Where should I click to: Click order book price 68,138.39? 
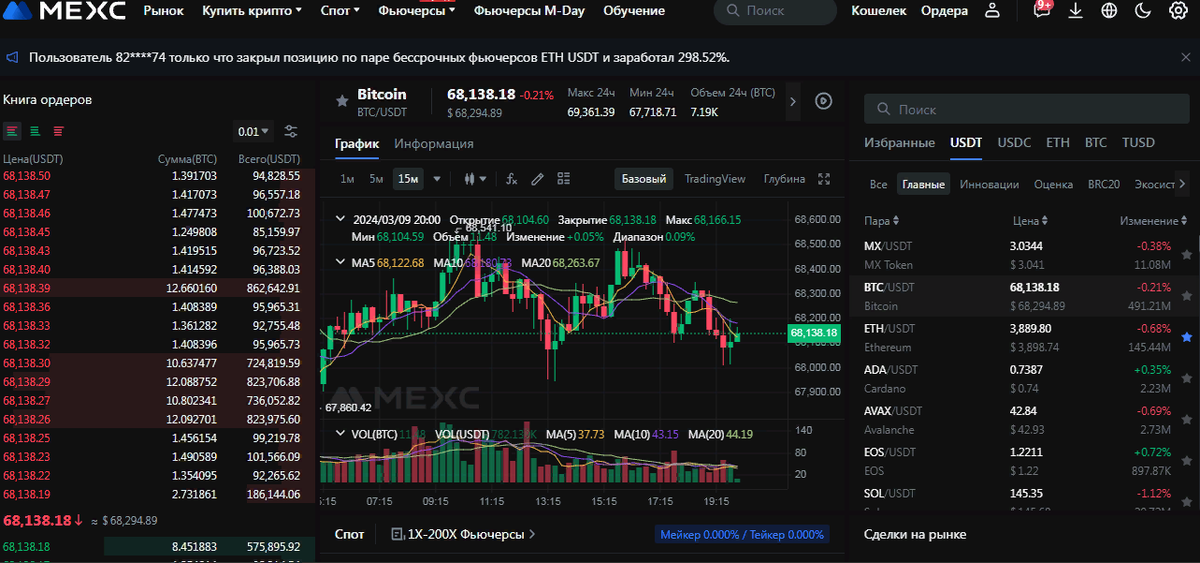[x=27, y=287]
